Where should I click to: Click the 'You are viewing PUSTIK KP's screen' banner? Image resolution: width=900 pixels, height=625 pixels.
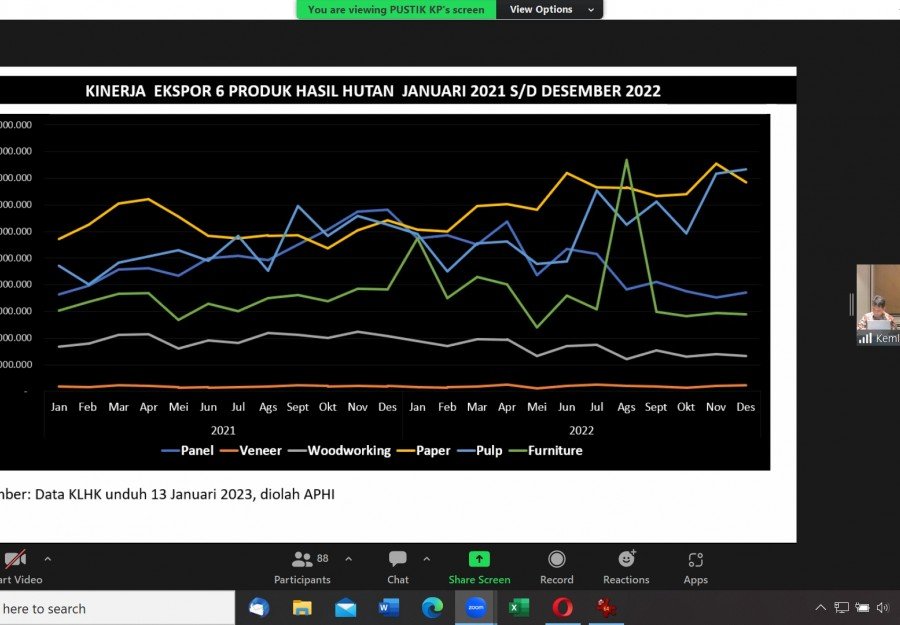pyautogui.click(x=396, y=10)
